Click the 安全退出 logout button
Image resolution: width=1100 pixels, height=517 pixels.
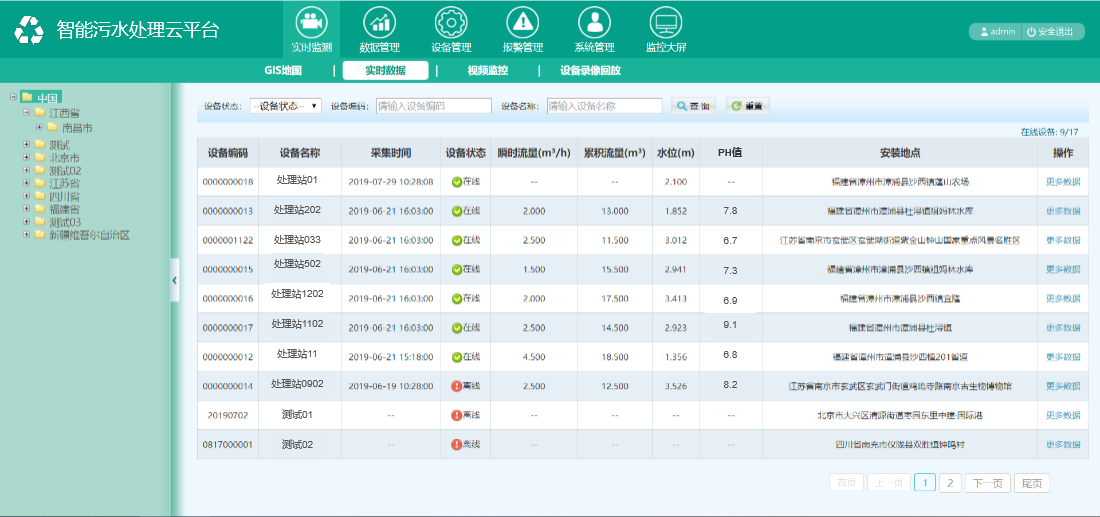coord(1051,32)
